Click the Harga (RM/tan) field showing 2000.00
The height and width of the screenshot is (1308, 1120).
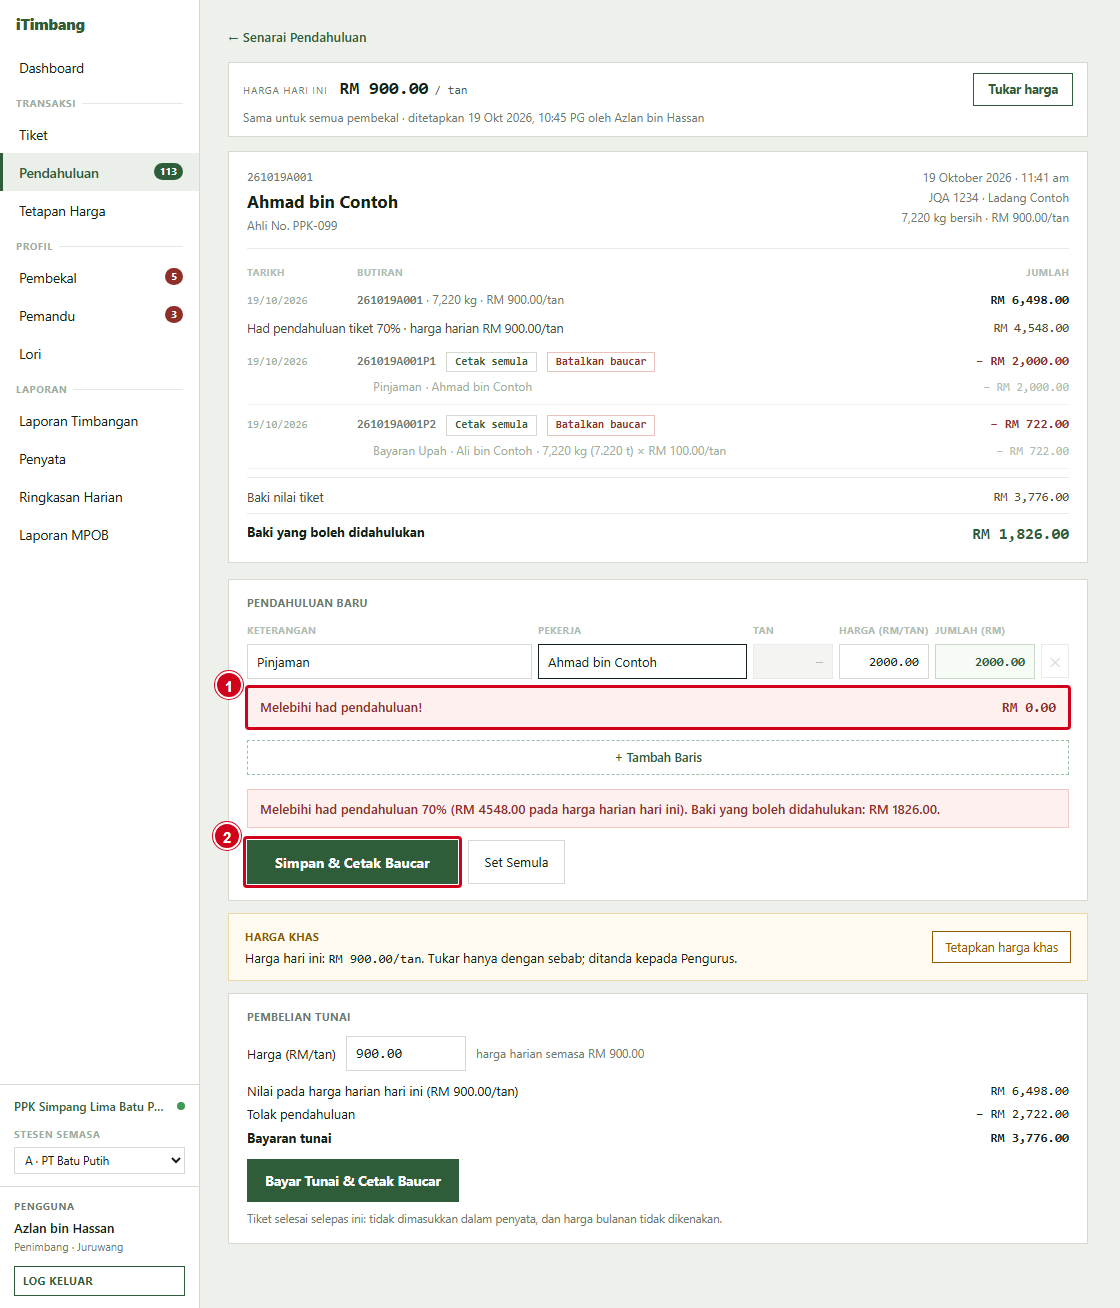(x=884, y=662)
